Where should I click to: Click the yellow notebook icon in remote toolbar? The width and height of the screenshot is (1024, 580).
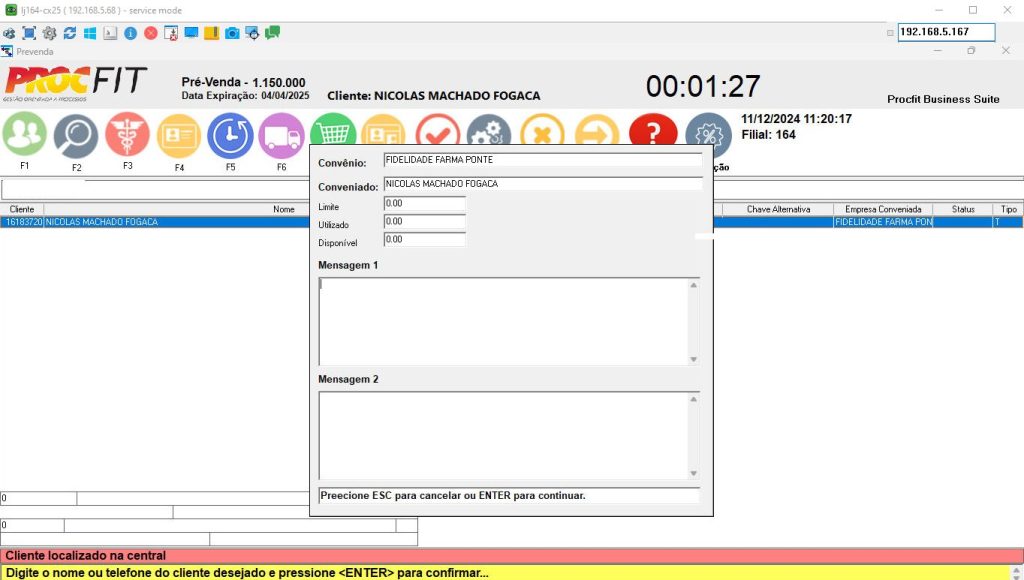click(x=212, y=33)
